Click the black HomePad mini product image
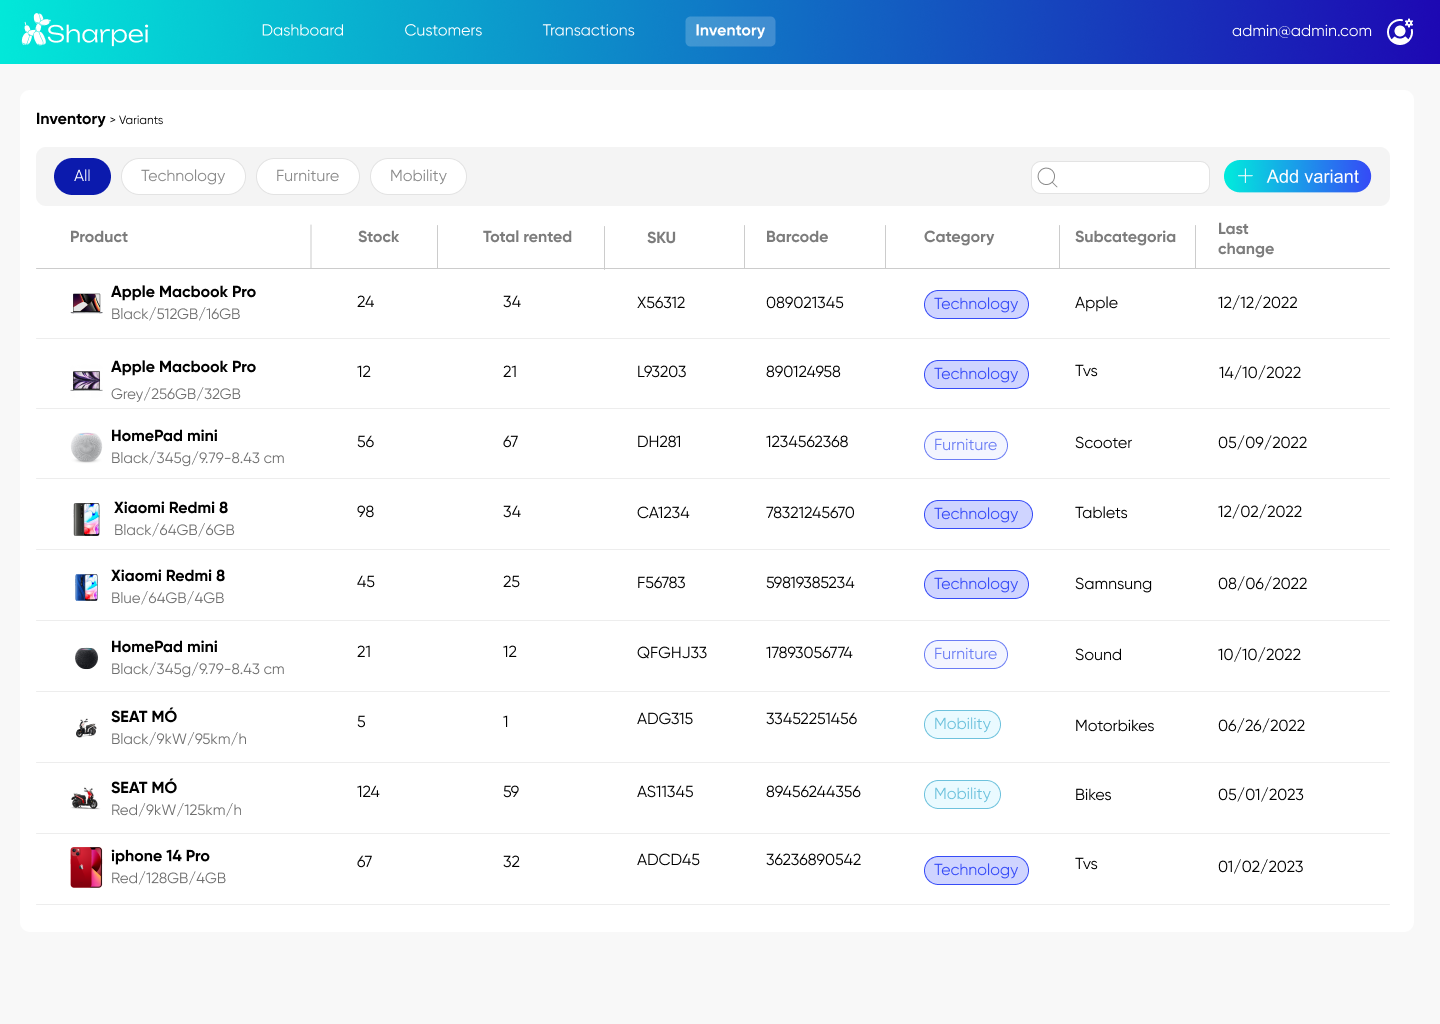Screen dimensions: 1440x1024 point(87,657)
